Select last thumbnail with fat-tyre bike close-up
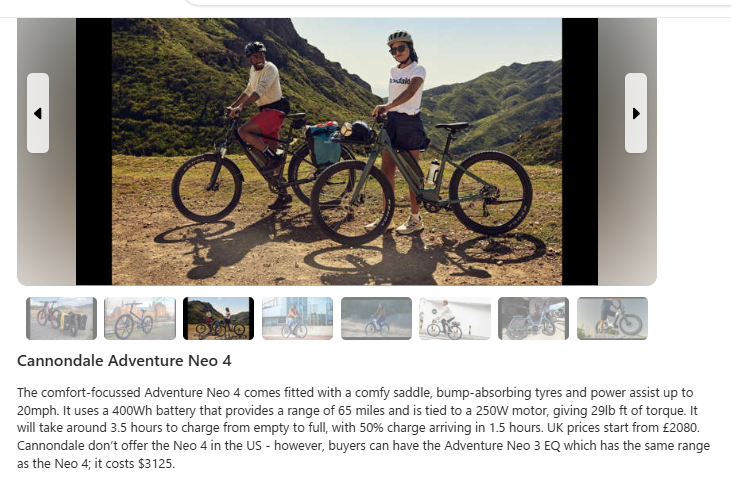731x502 pixels. coord(612,318)
